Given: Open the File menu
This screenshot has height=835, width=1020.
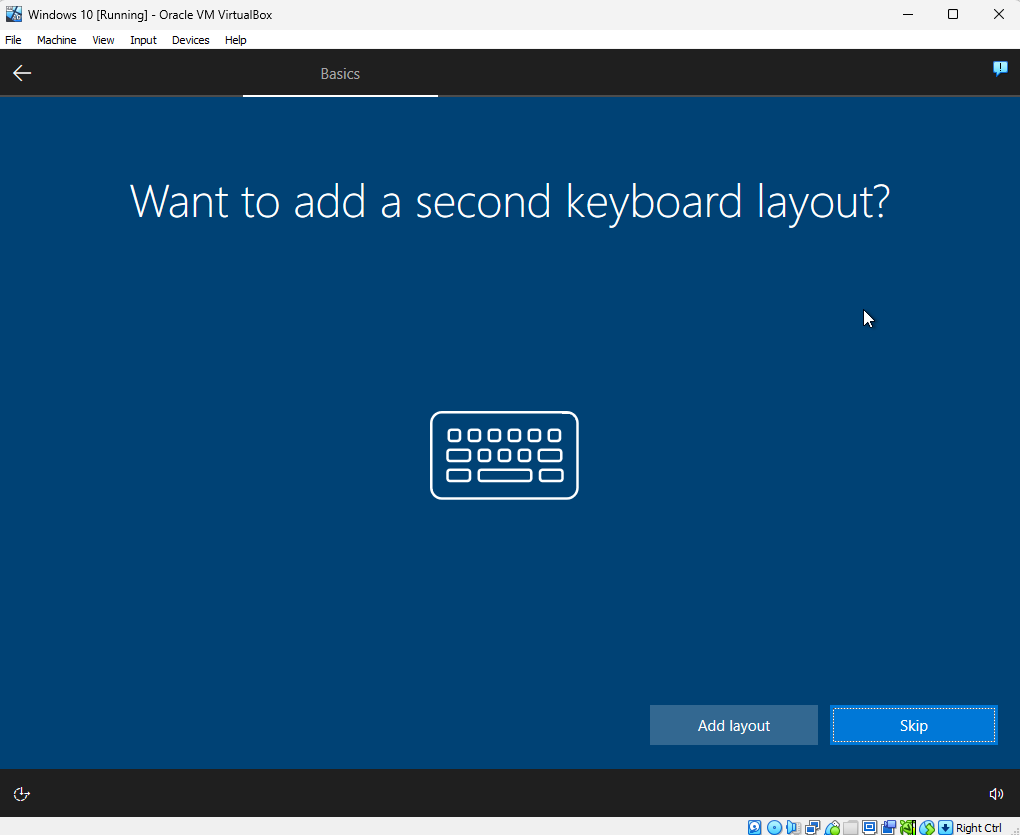Looking at the screenshot, I should 13,40.
